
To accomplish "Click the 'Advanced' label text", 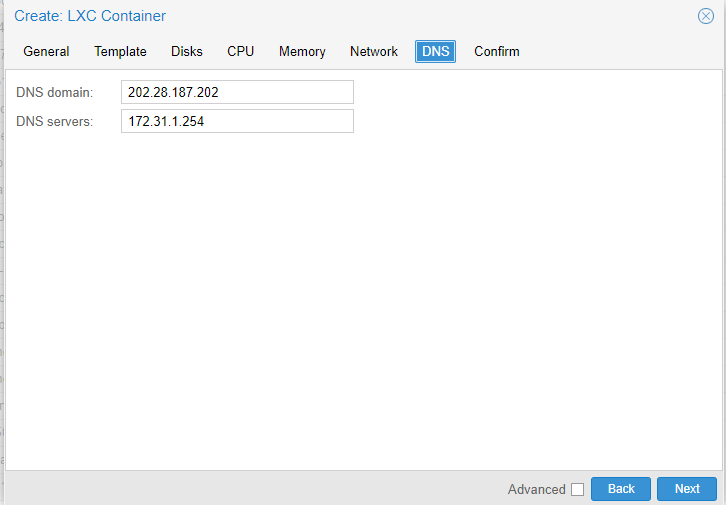I will tap(537, 489).
